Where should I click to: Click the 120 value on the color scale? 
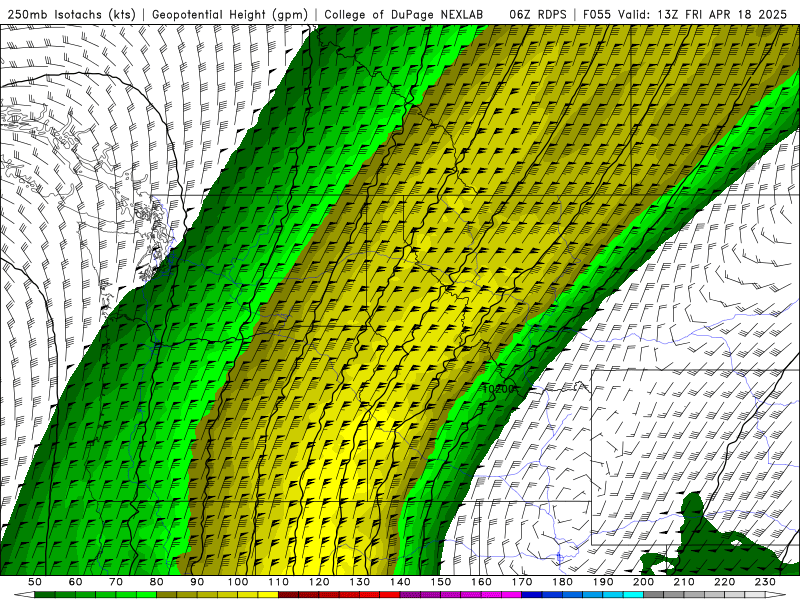[319, 582]
